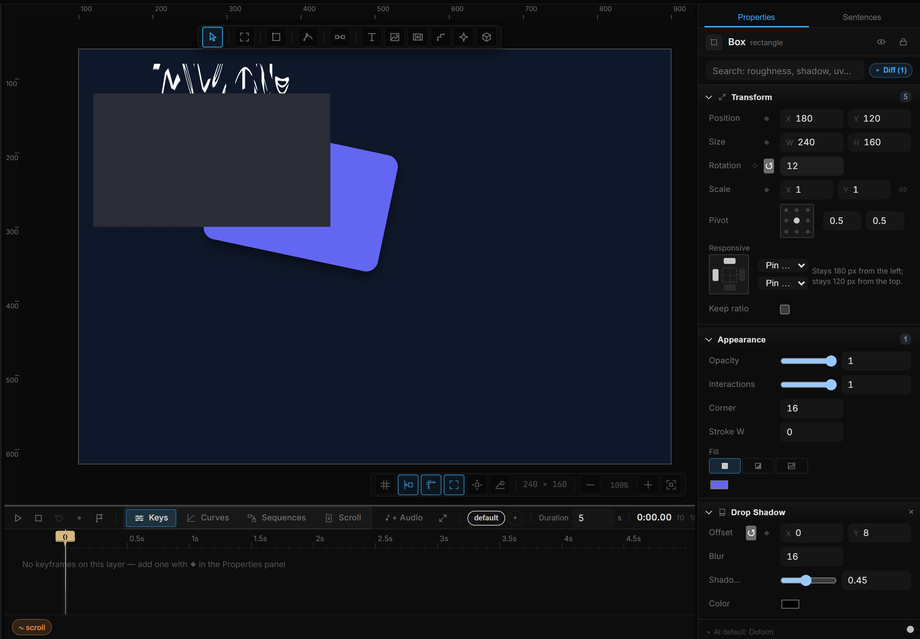Toggle the Box layer lock icon
This screenshot has width=920, height=639.
pyautogui.click(x=903, y=42)
